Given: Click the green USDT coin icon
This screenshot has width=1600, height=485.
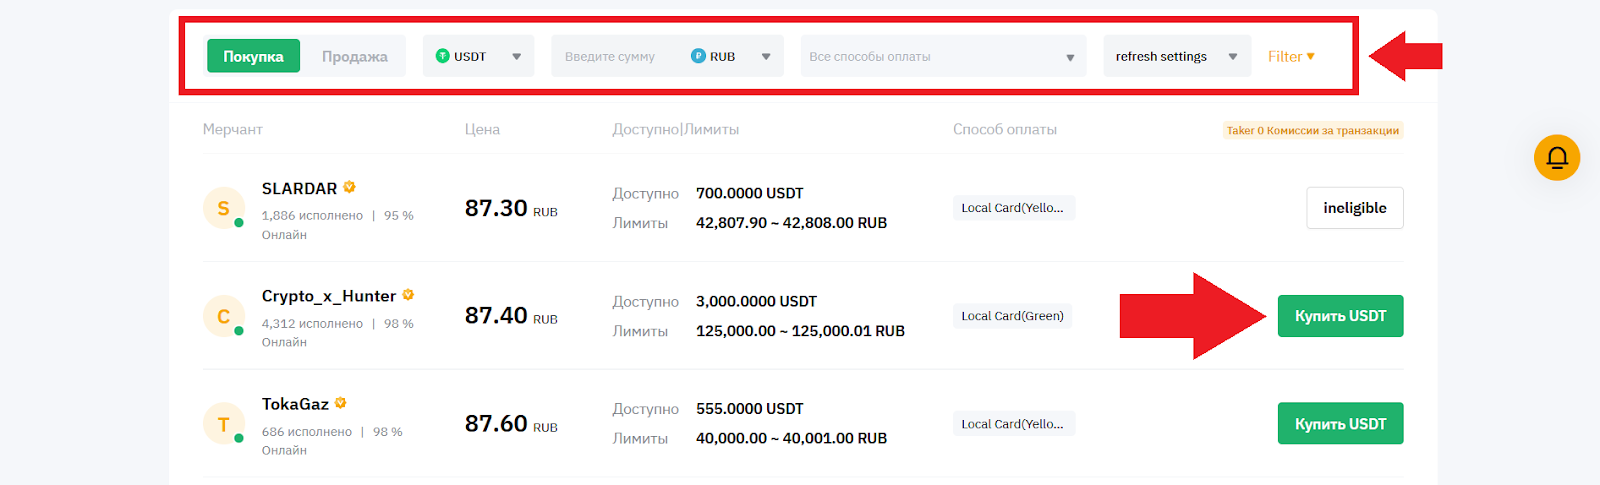Looking at the screenshot, I should point(442,56).
